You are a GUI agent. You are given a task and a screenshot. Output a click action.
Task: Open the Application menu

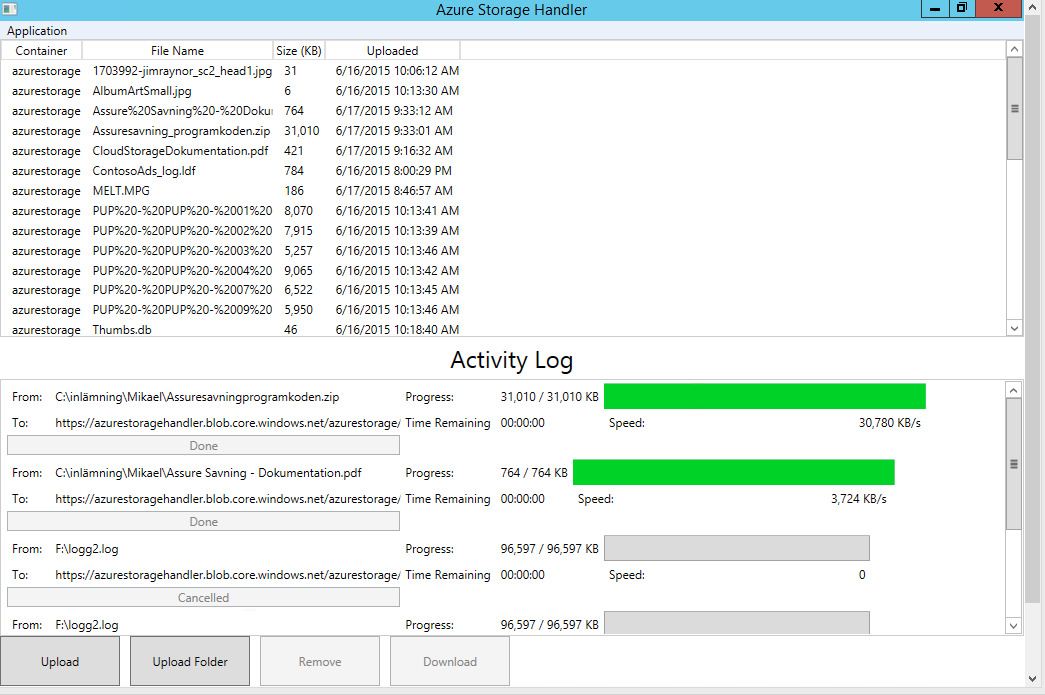point(37,31)
